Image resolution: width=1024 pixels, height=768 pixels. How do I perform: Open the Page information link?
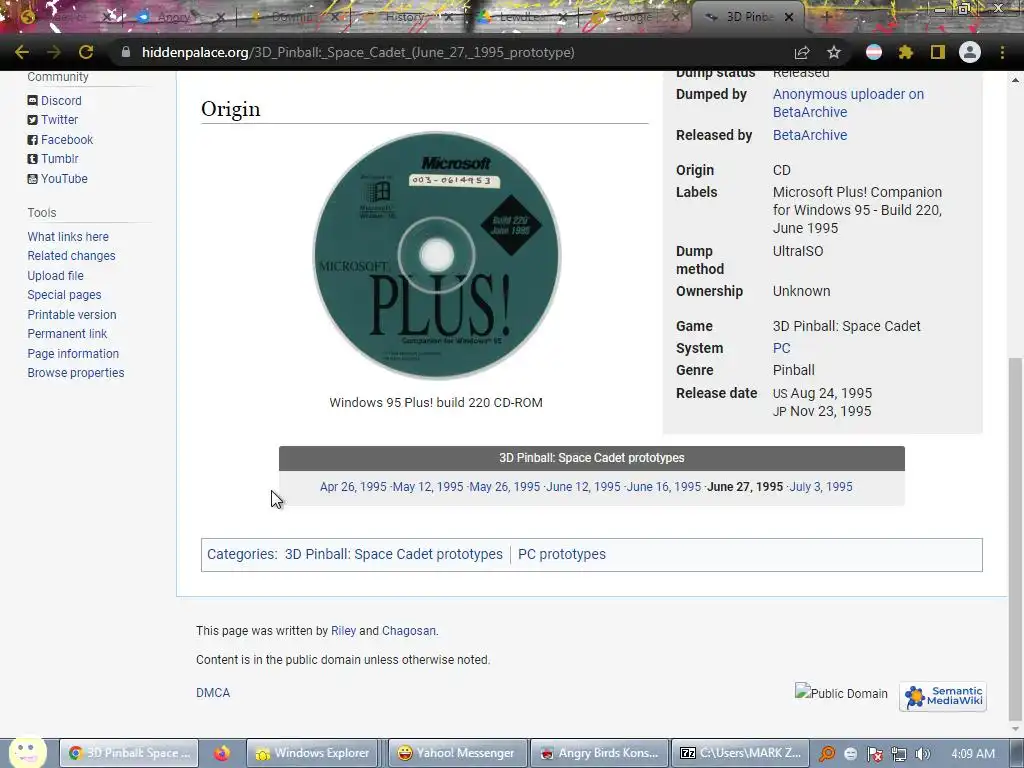click(73, 353)
